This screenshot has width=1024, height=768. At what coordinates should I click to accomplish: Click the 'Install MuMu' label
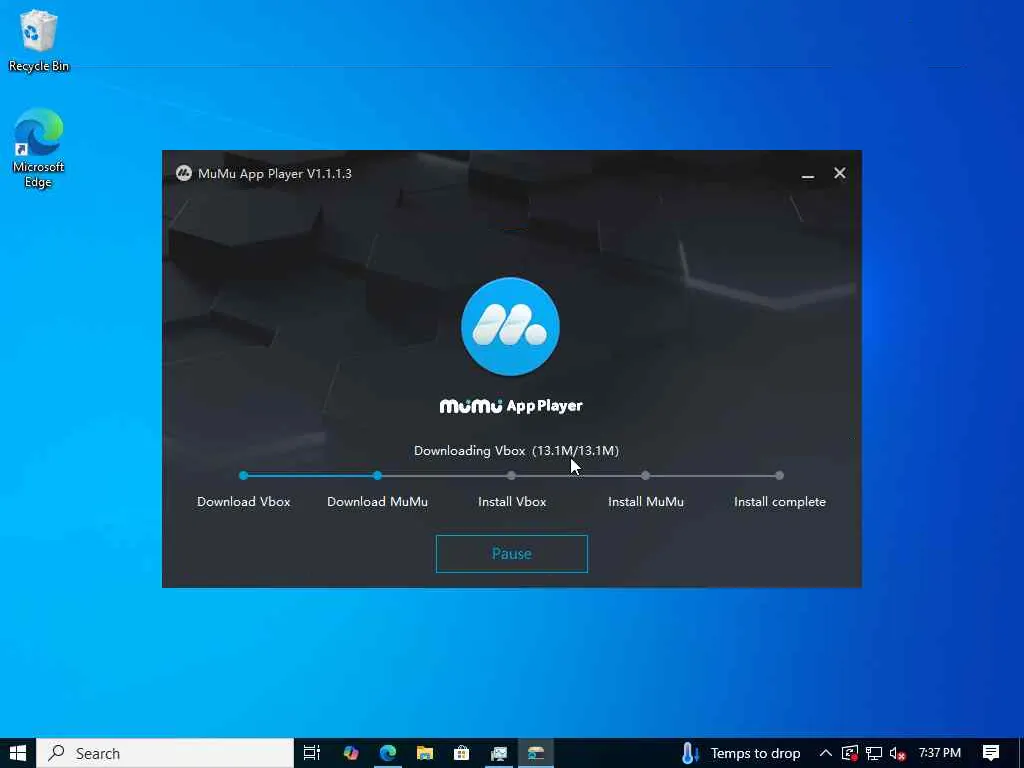pyautogui.click(x=646, y=502)
